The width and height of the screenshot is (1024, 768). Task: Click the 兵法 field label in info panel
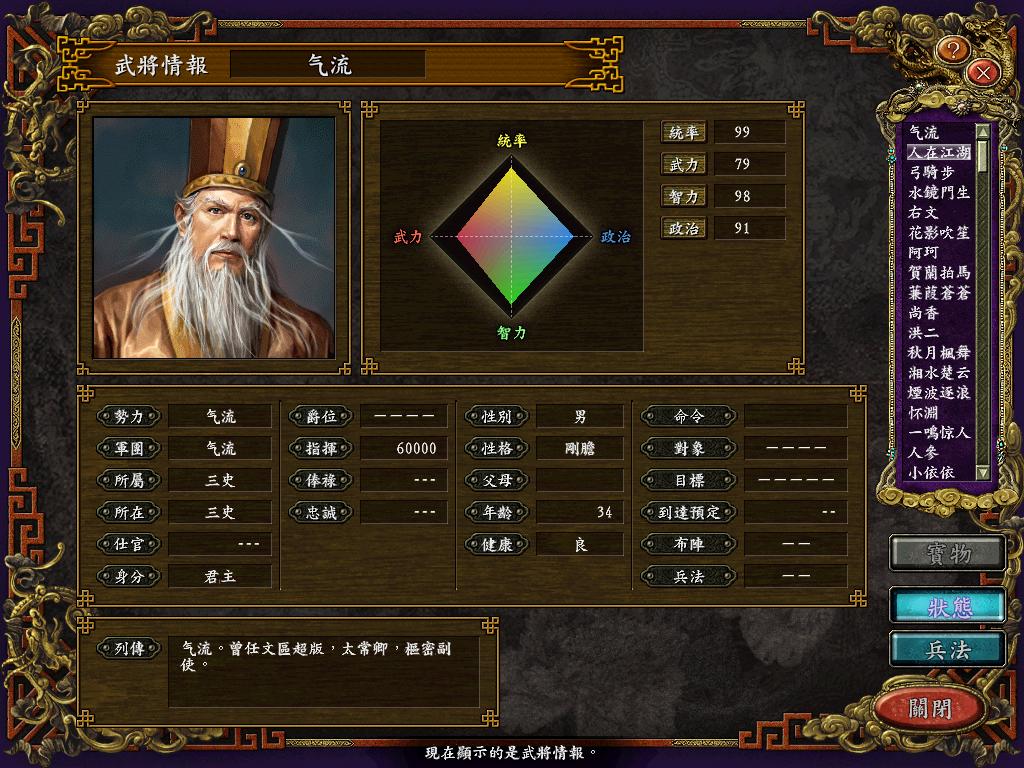click(x=689, y=576)
